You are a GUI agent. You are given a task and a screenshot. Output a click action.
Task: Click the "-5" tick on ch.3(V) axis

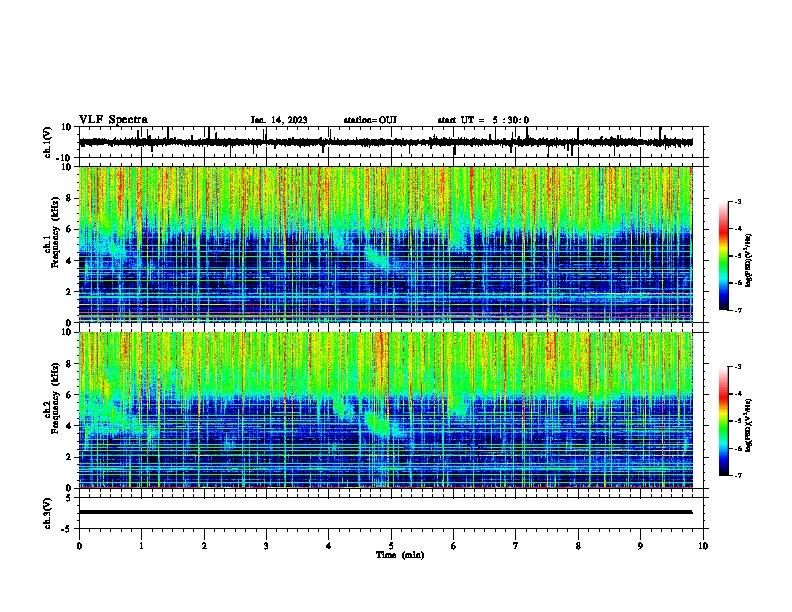click(67, 529)
